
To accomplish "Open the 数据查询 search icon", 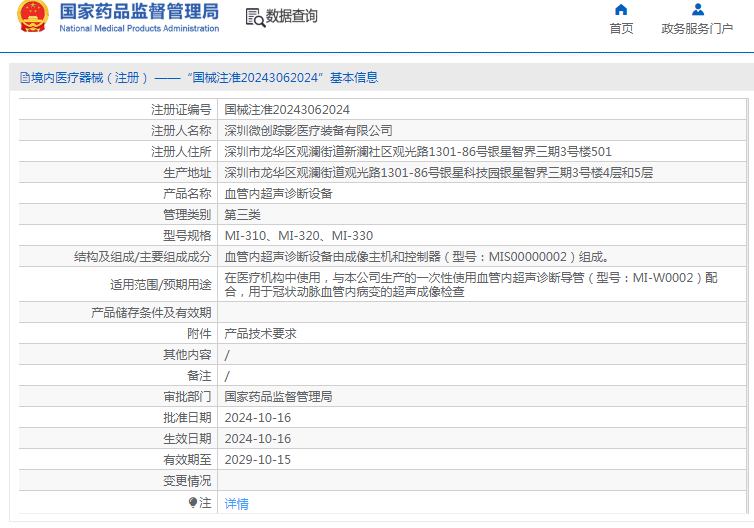I will point(255,17).
